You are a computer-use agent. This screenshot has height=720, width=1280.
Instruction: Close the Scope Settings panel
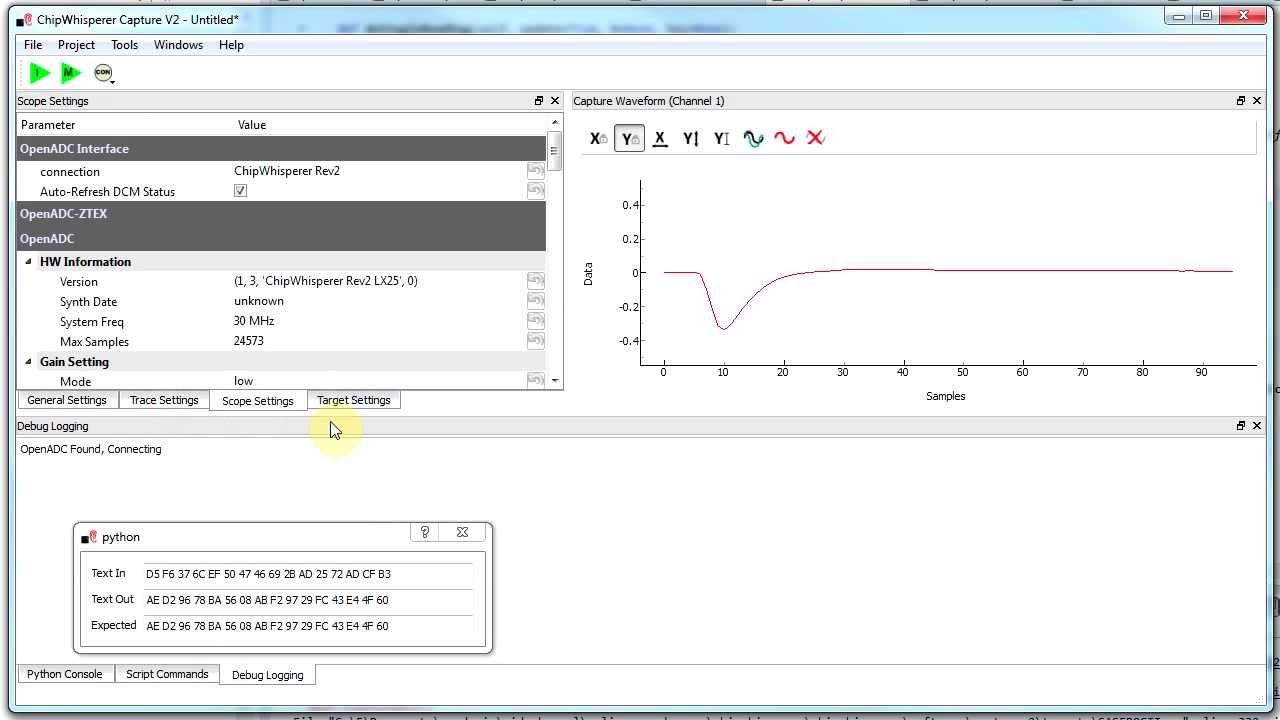[x=555, y=101]
